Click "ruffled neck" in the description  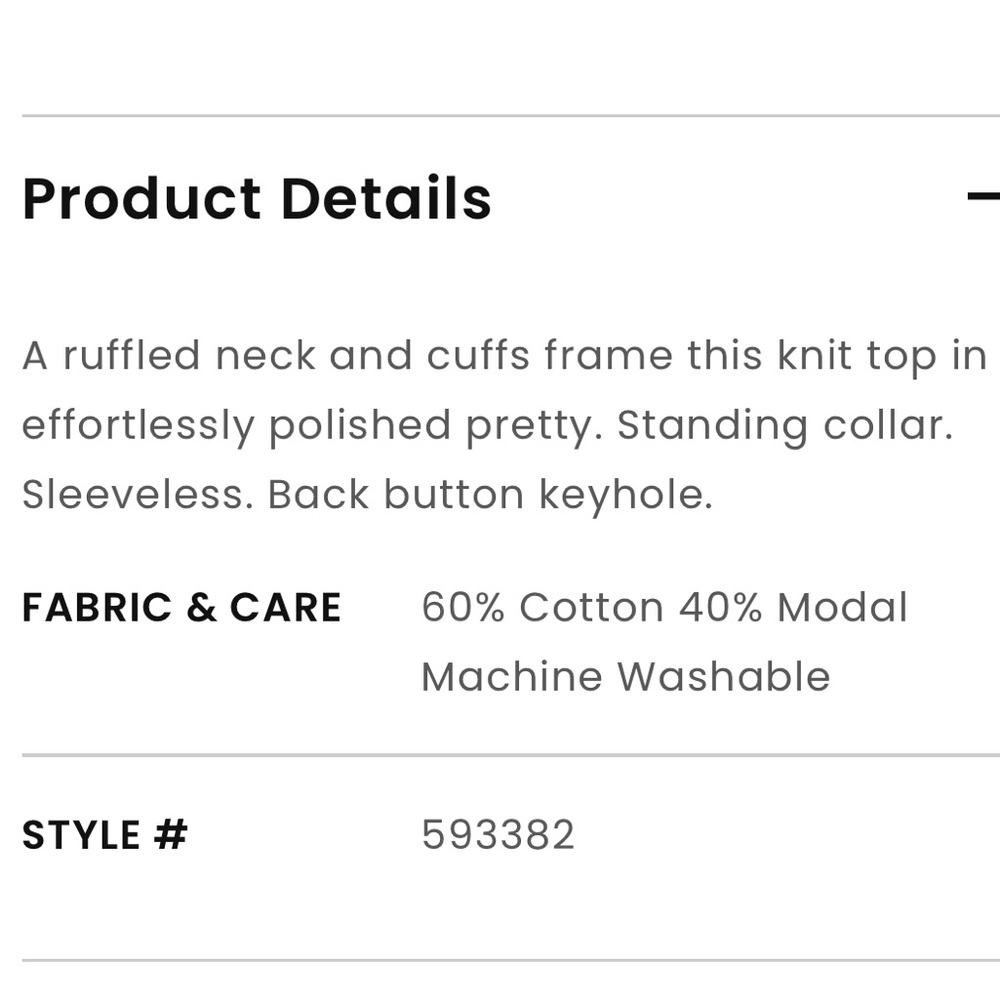(x=190, y=356)
